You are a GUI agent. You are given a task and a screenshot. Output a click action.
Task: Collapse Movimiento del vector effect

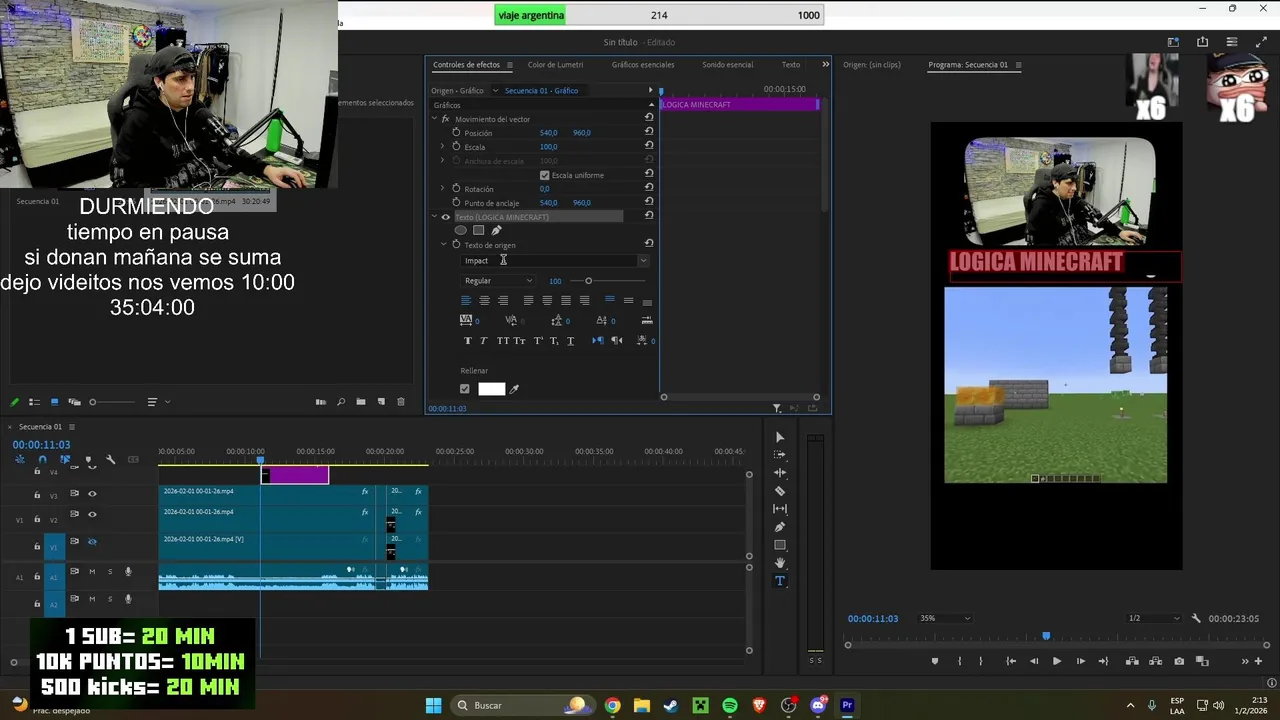point(434,119)
